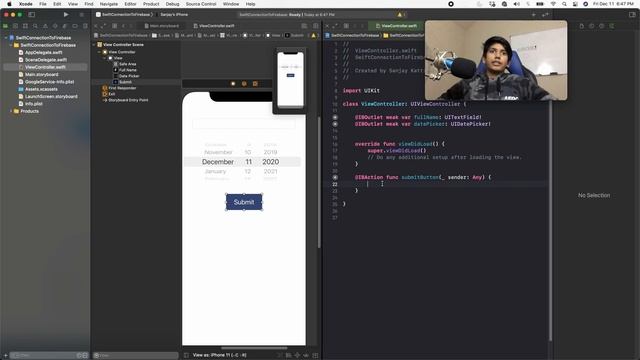Click the add file plus button in navigator footer

5,356
